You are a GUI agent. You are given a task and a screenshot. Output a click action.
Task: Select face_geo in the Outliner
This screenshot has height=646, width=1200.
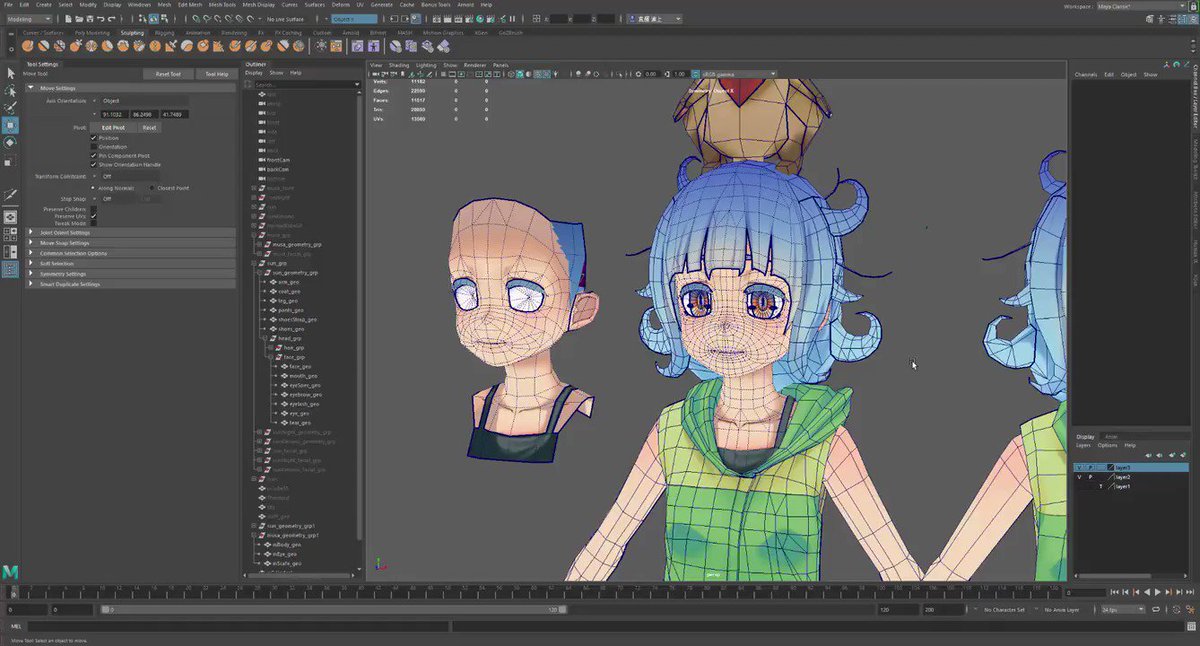300,367
